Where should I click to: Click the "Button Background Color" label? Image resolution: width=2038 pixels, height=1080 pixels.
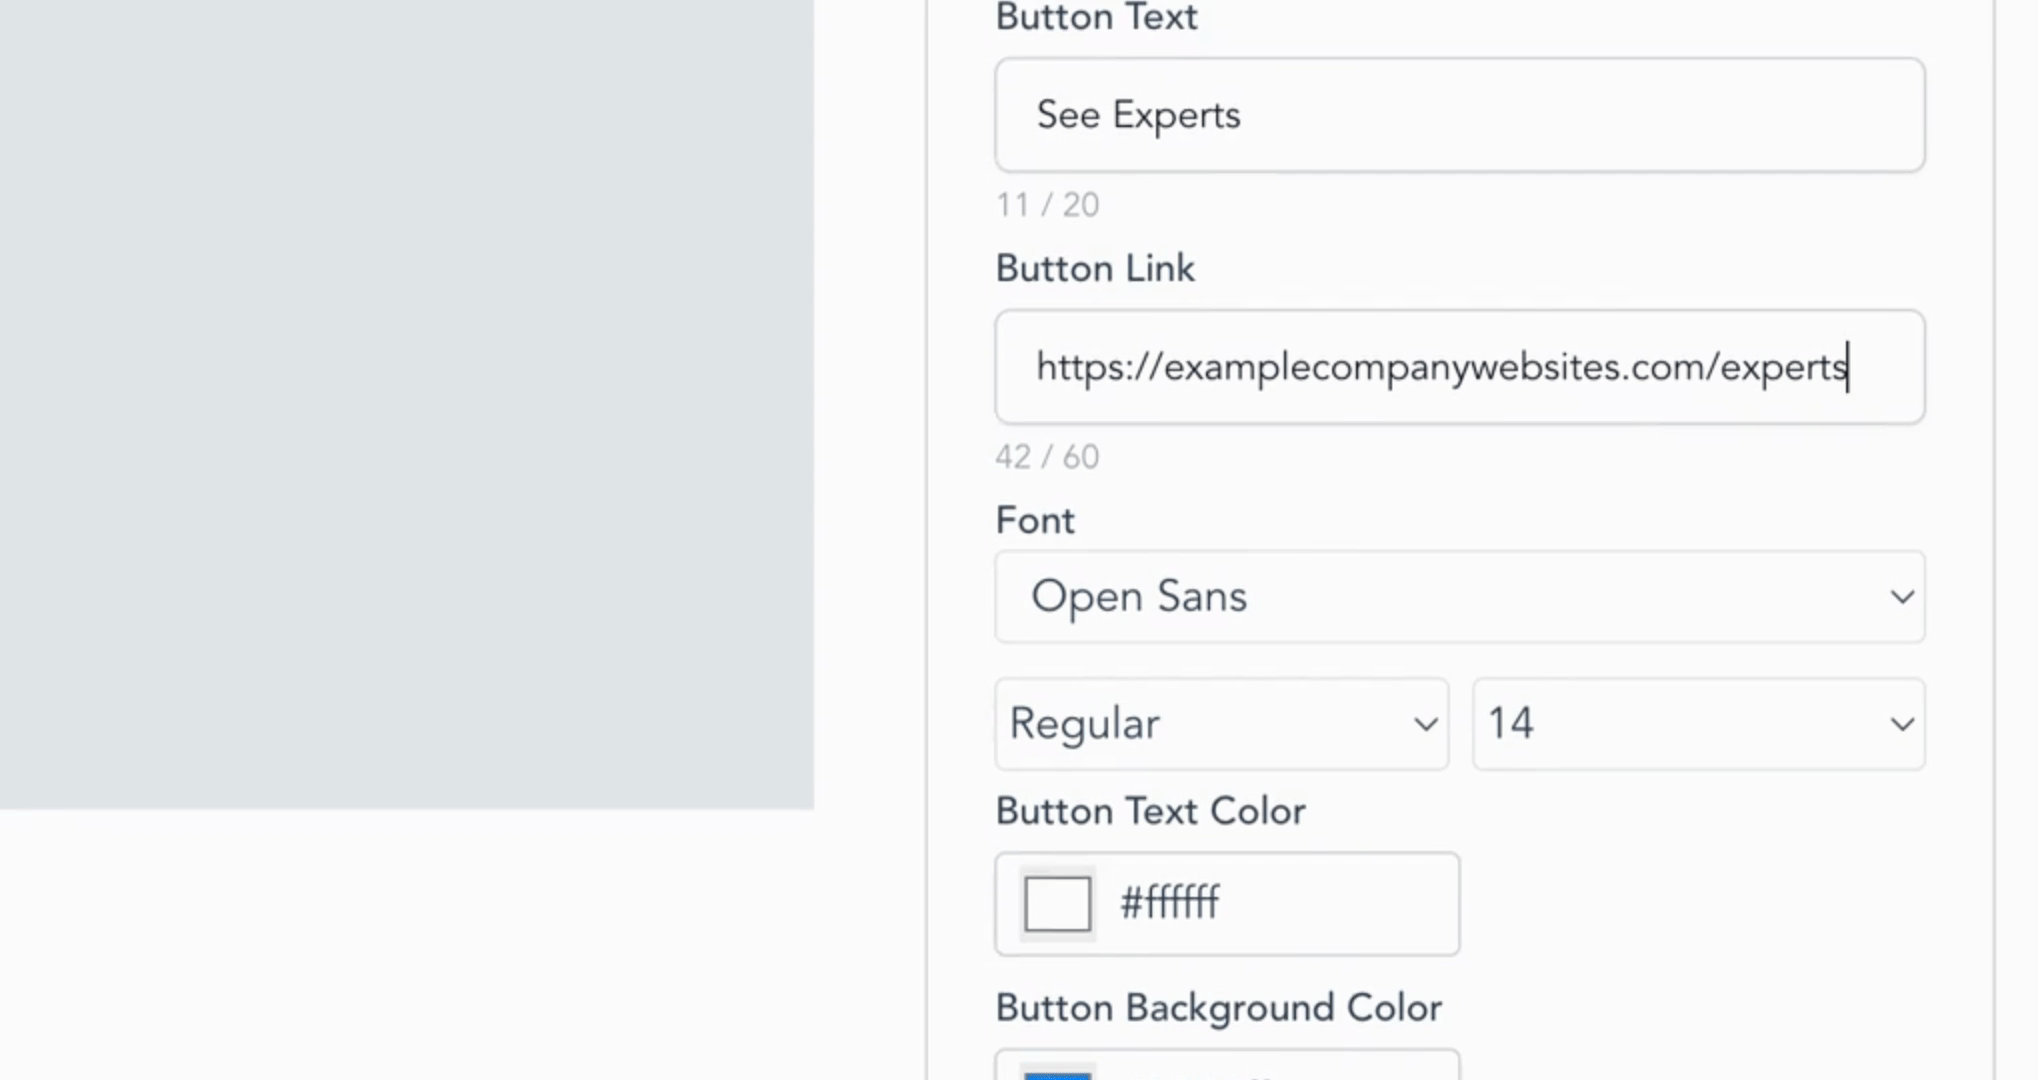1218,1008
